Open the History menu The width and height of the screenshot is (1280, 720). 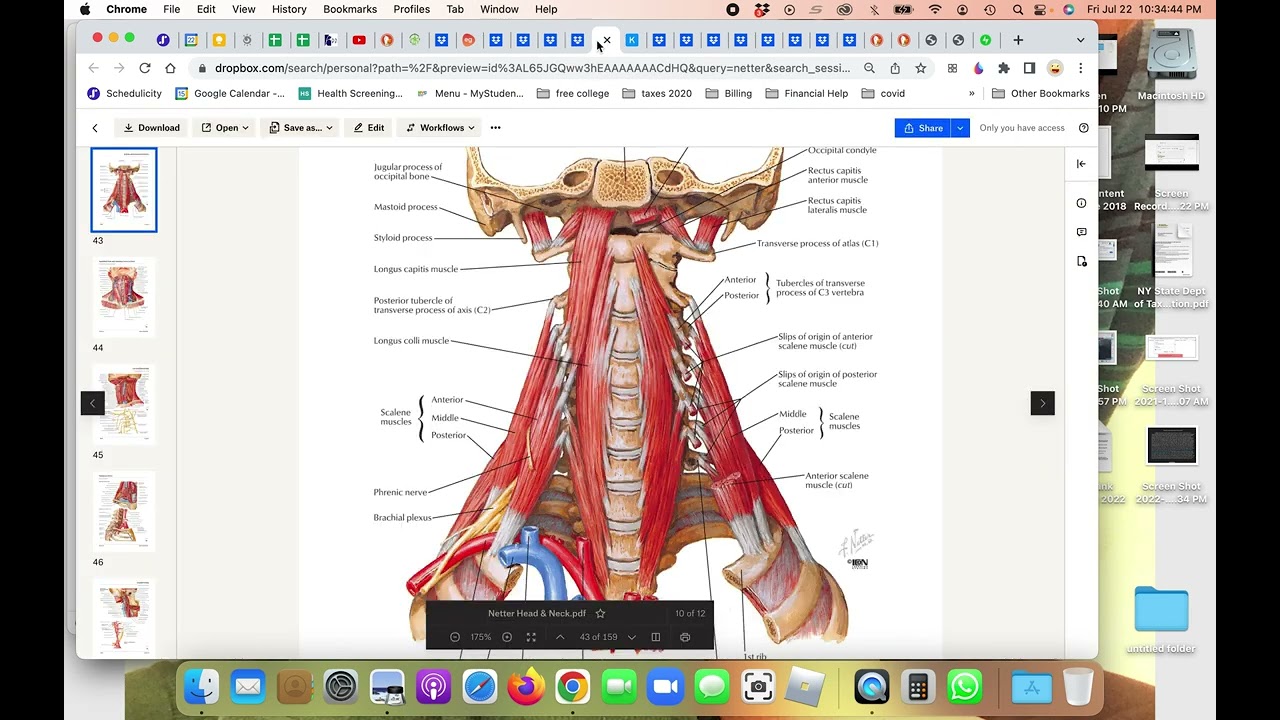click(x=289, y=9)
